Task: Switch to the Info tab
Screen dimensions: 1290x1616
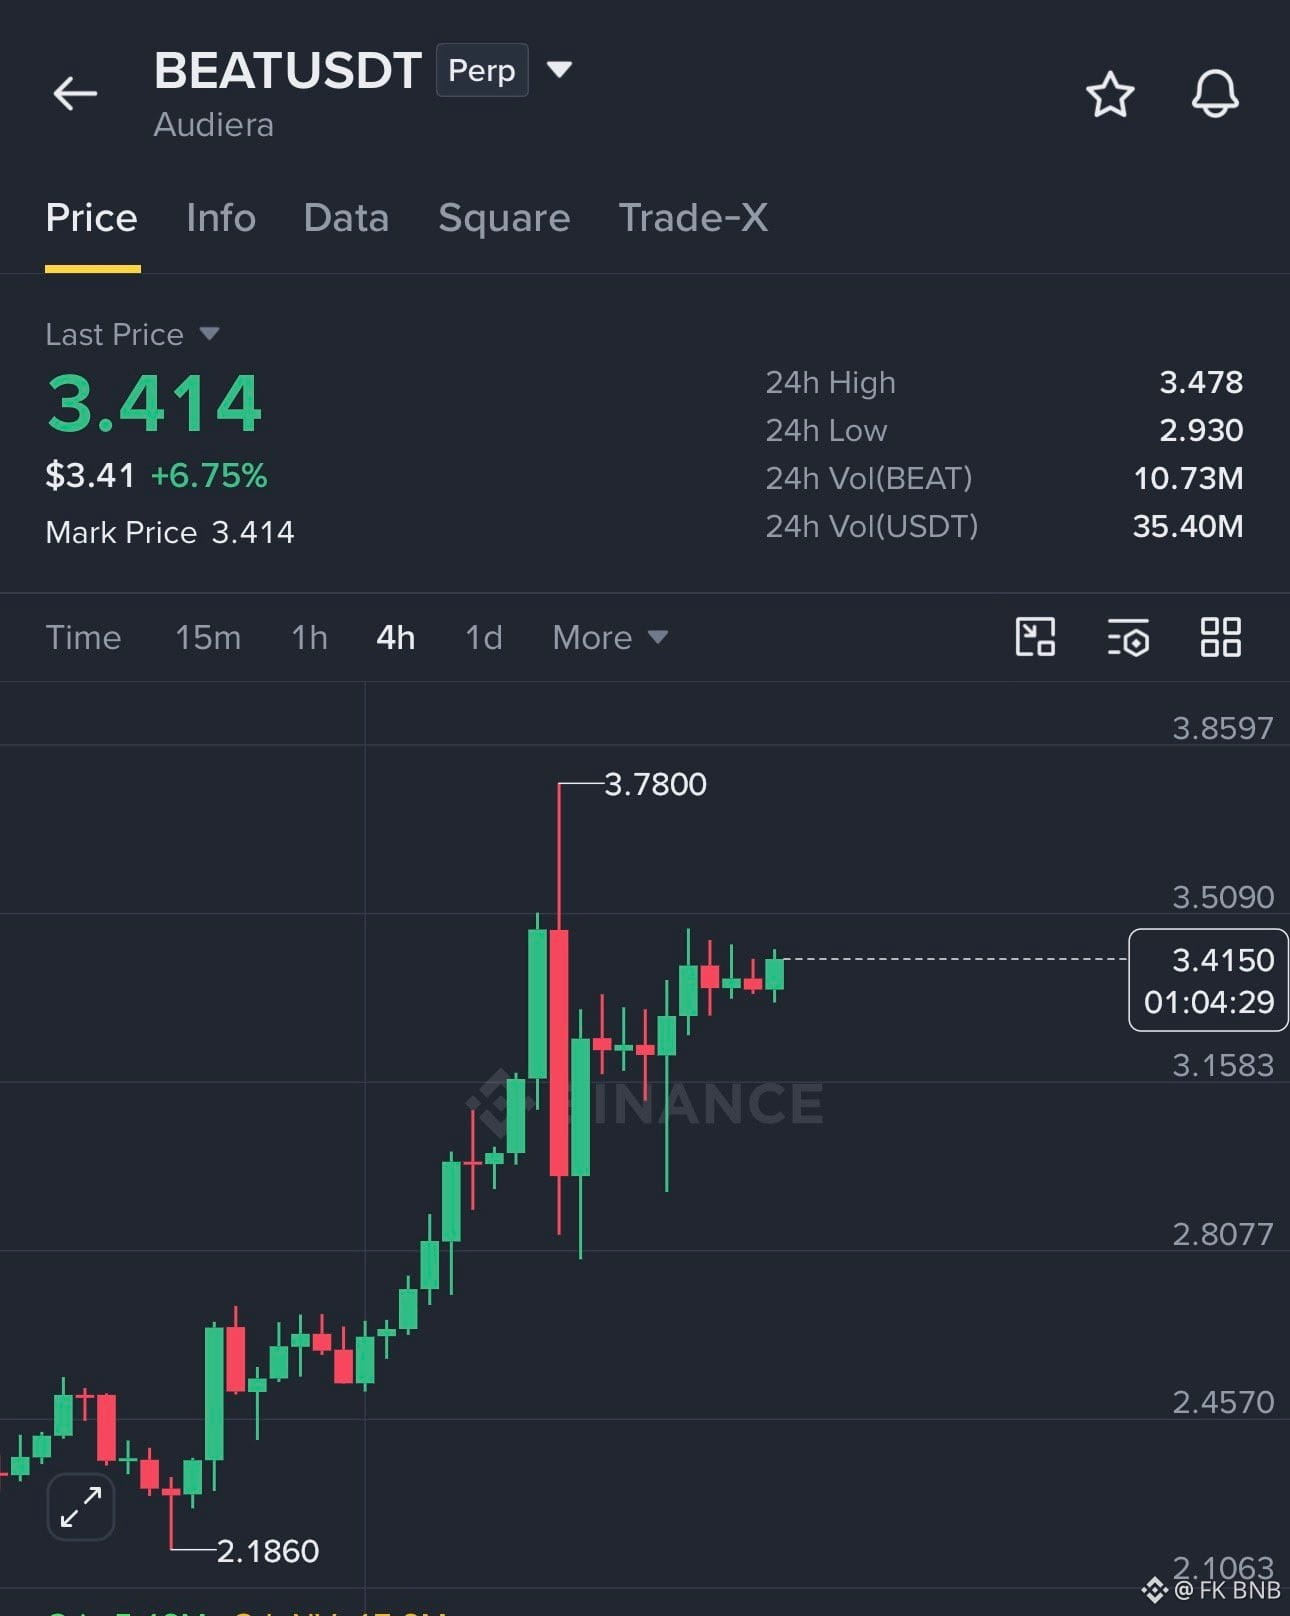Action: 221,218
